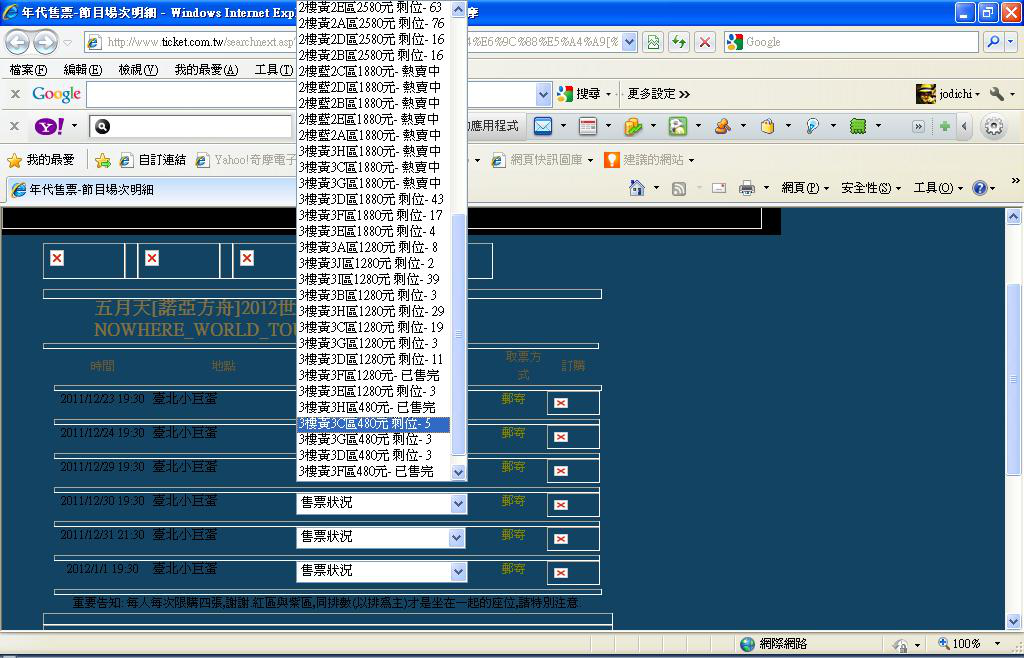Click the RSS feeds icon

[679, 189]
